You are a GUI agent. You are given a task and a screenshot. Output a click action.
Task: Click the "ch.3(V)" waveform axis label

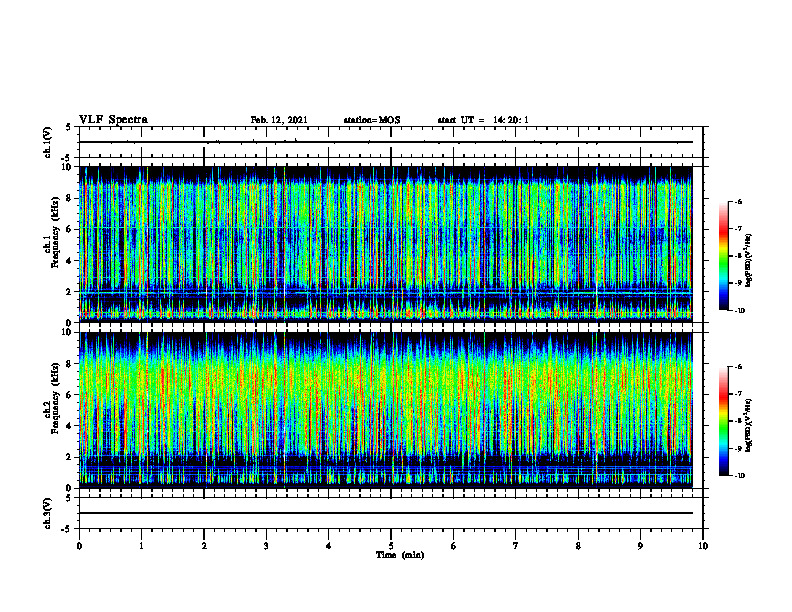click(47, 513)
